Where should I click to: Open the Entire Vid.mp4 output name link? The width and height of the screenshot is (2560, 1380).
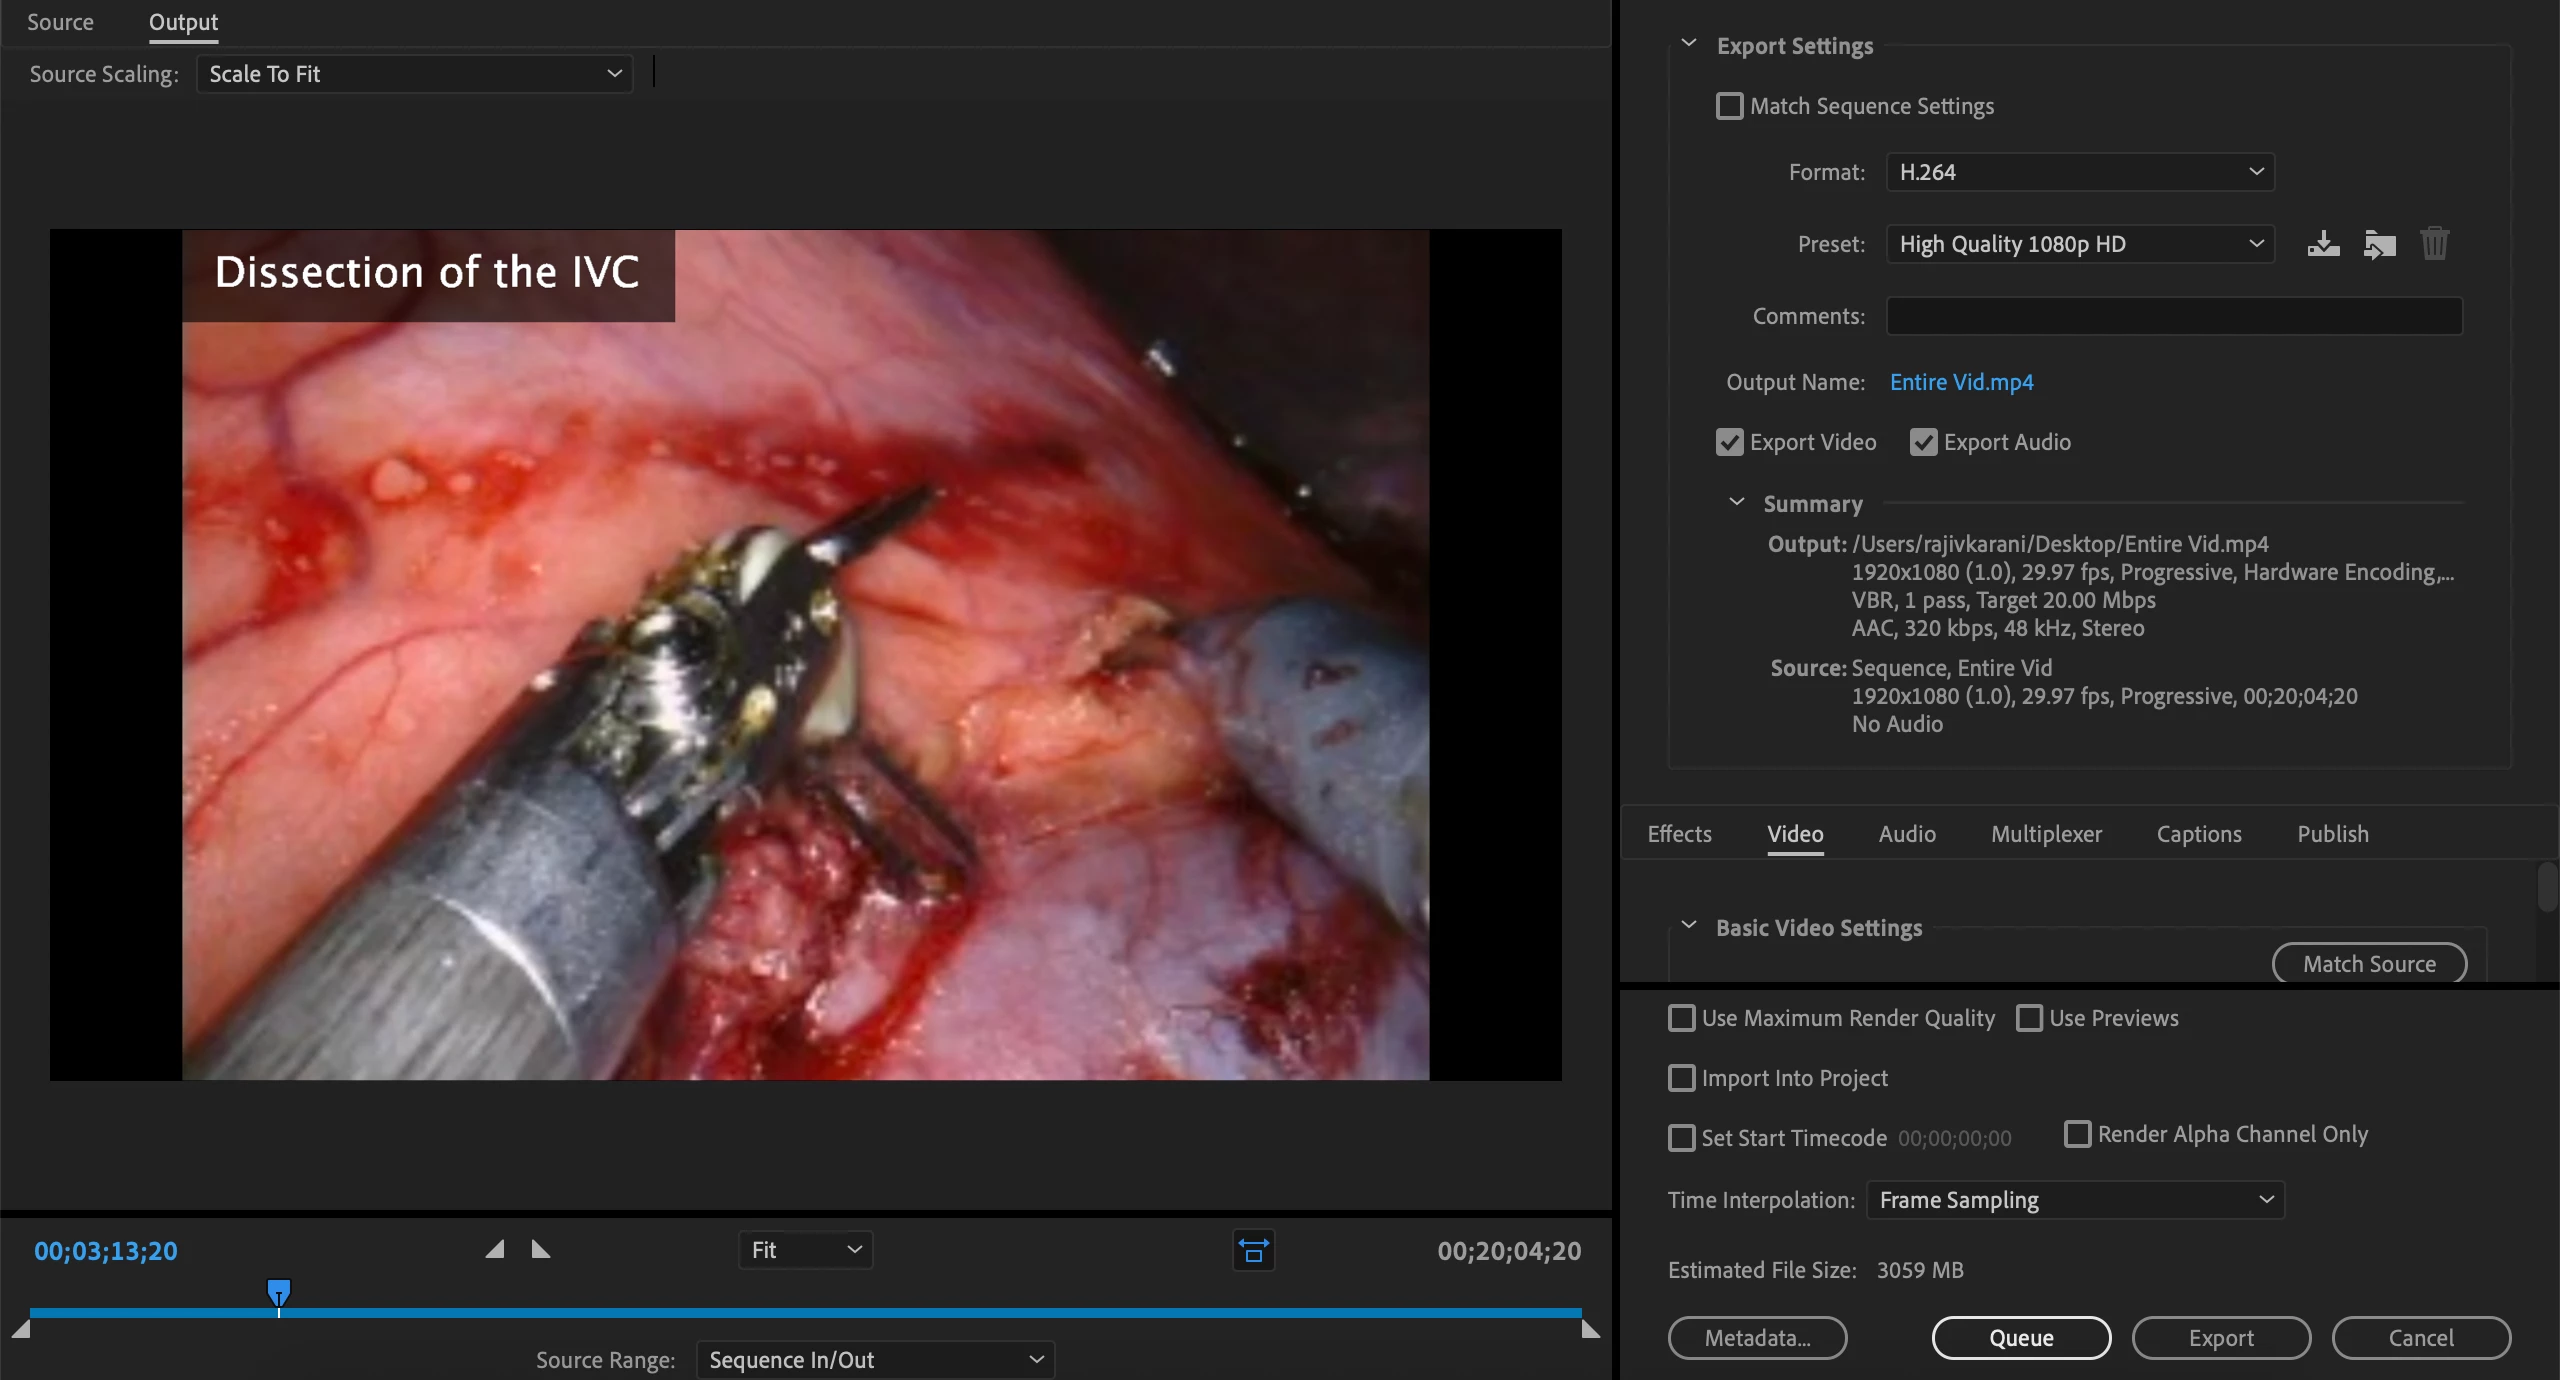point(1961,382)
